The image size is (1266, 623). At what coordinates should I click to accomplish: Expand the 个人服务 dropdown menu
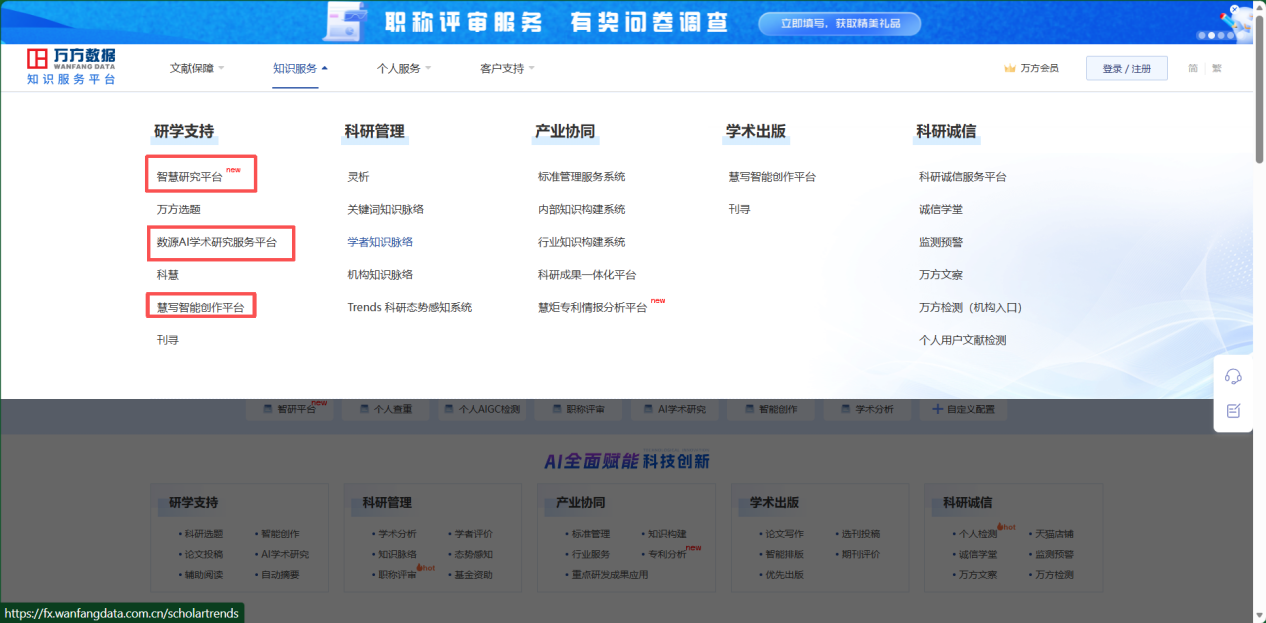pyautogui.click(x=404, y=69)
